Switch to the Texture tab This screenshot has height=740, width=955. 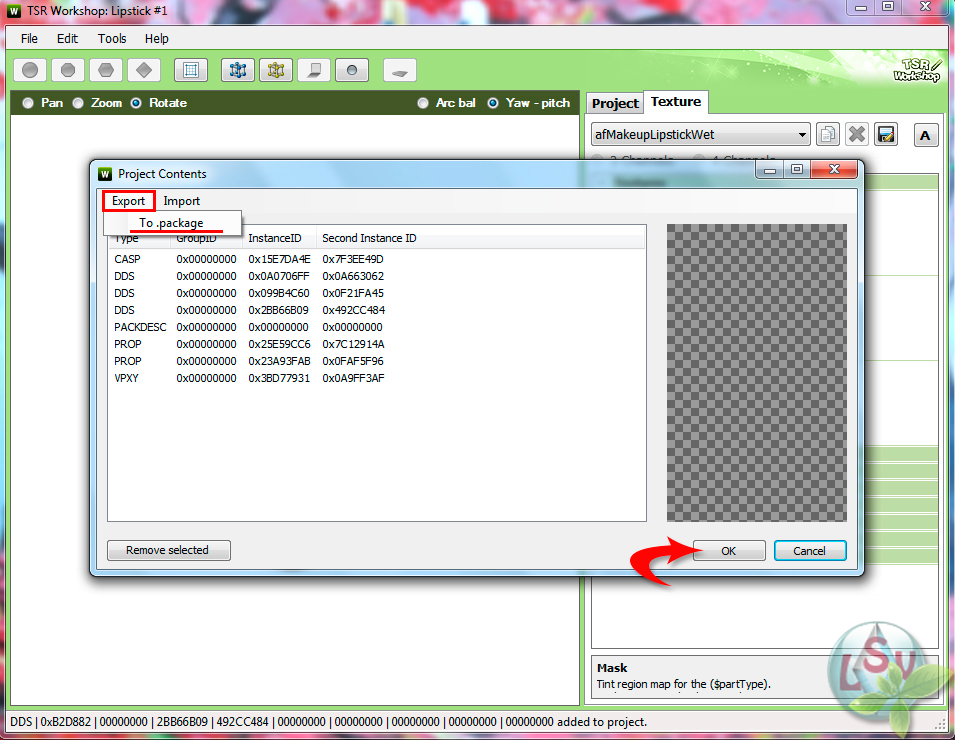pyautogui.click(x=675, y=102)
